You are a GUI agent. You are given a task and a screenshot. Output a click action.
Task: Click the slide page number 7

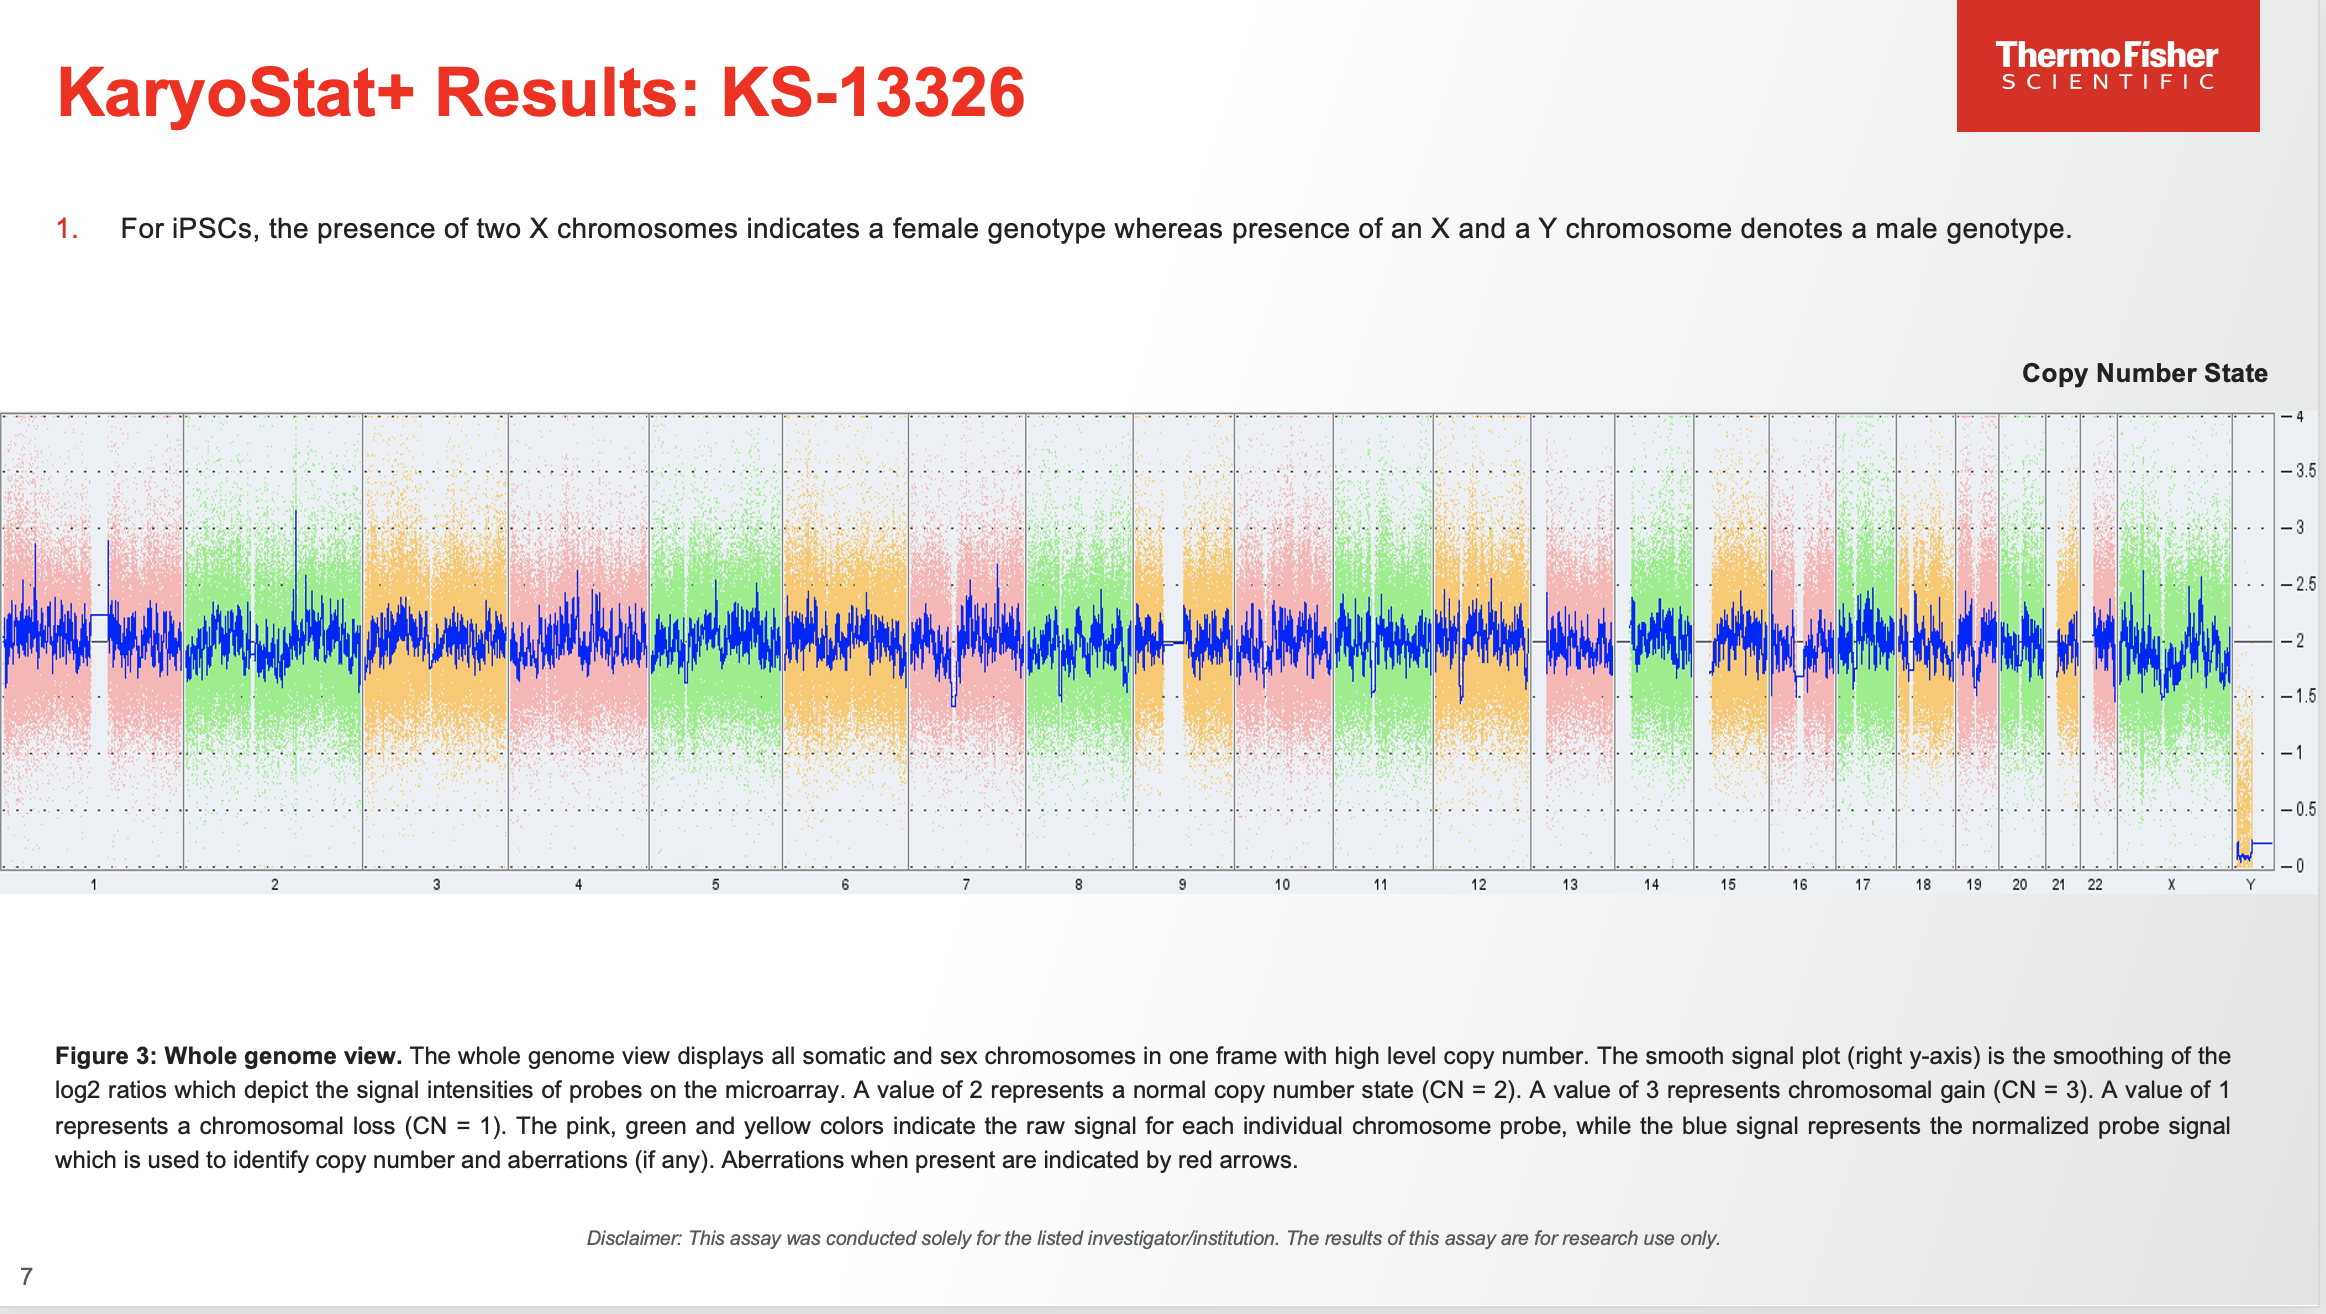pos(27,1276)
